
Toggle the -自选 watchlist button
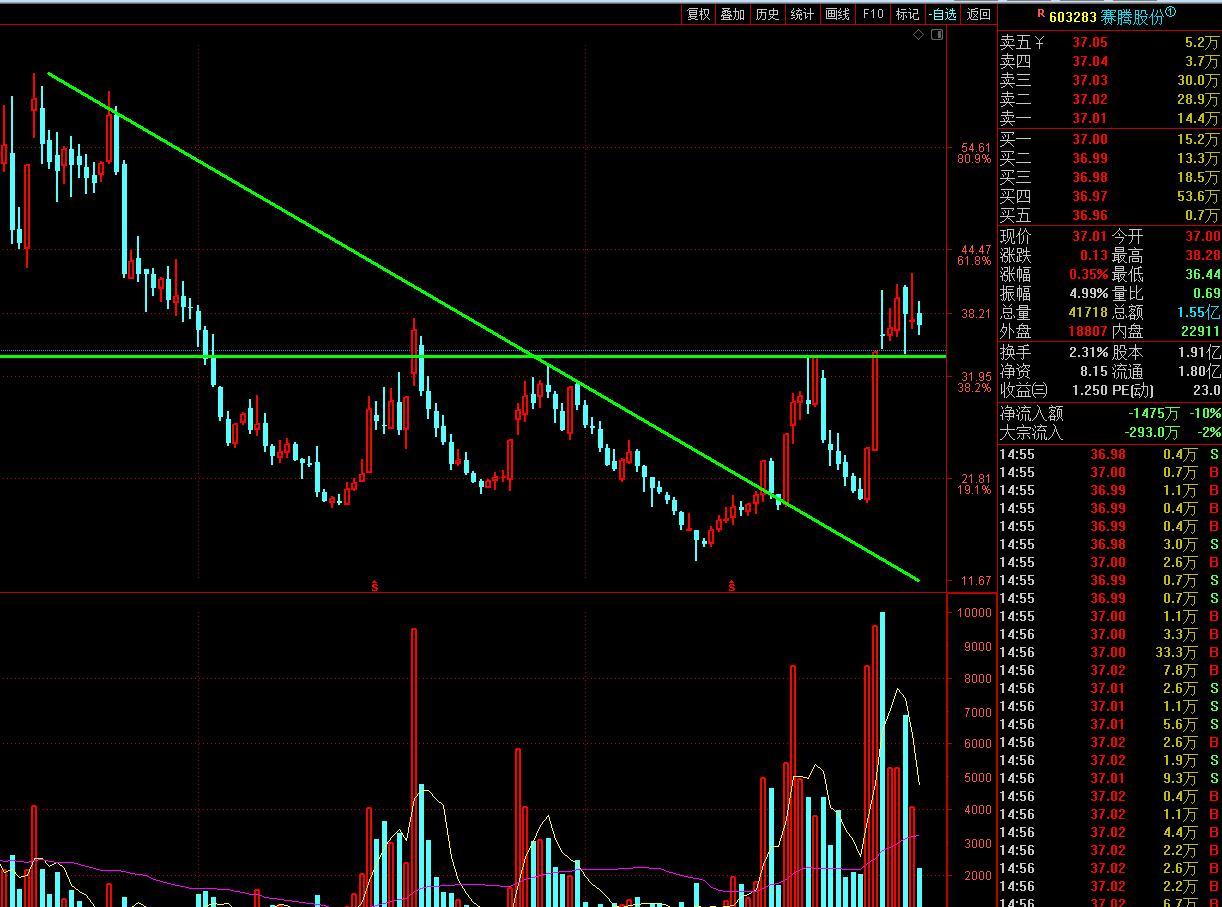tap(943, 14)
